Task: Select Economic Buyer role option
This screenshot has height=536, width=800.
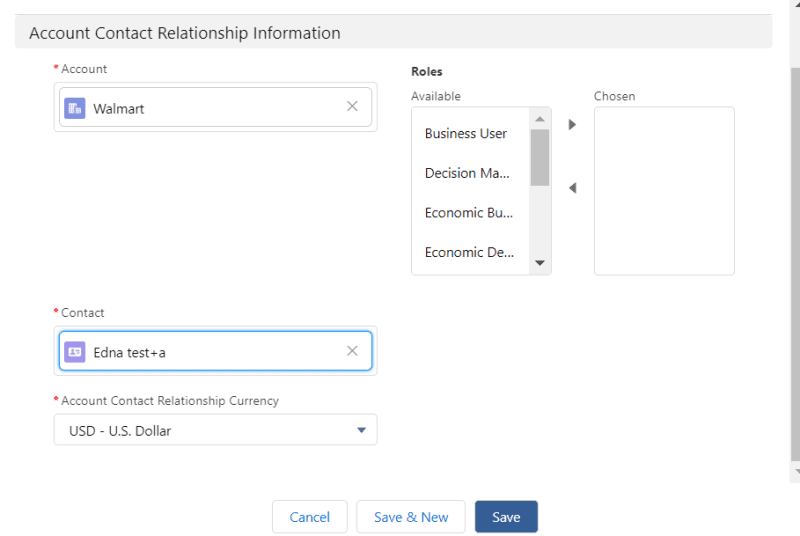Action: pos(469,212)
